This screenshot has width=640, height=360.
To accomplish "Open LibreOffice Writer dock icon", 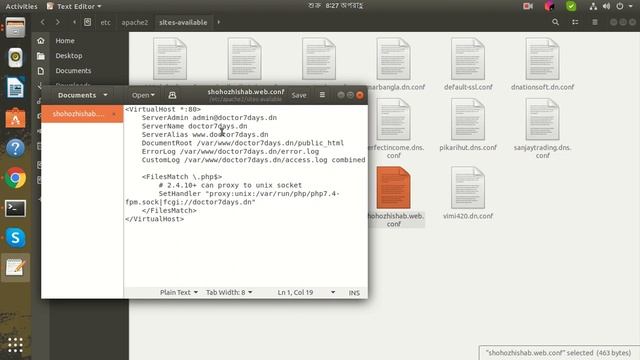I will [15, 87].
